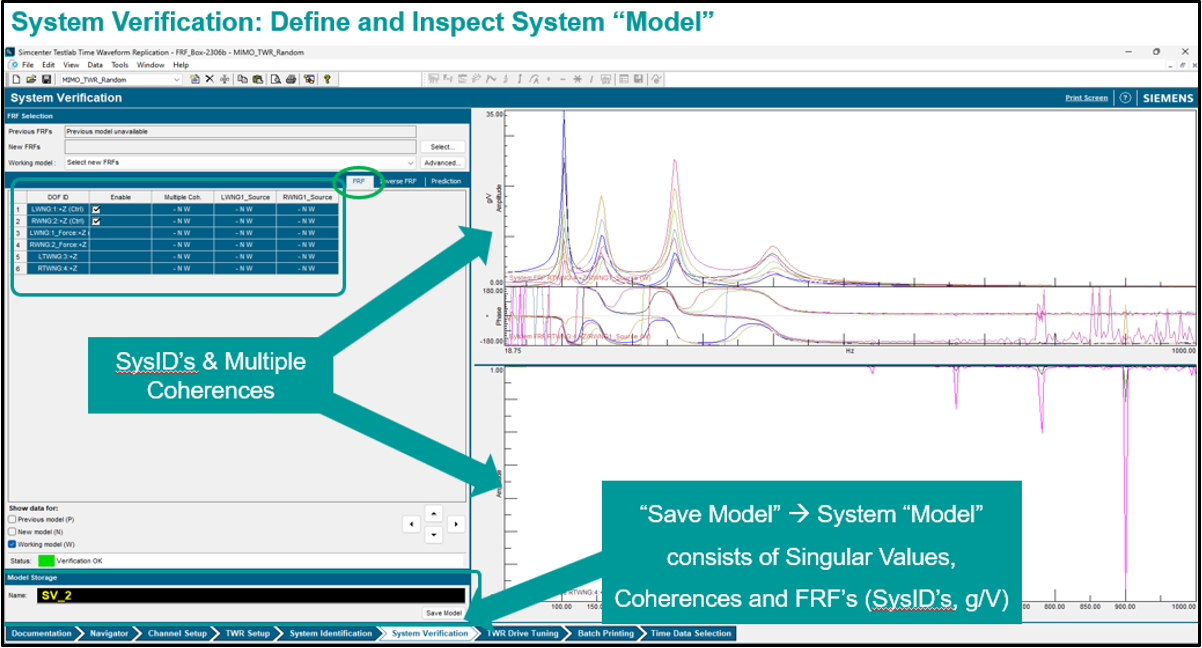Enable the Previous model (P) checkbox
Image resolution: width=1202 pixels, height=648 pixels.
tap(12, 519)
